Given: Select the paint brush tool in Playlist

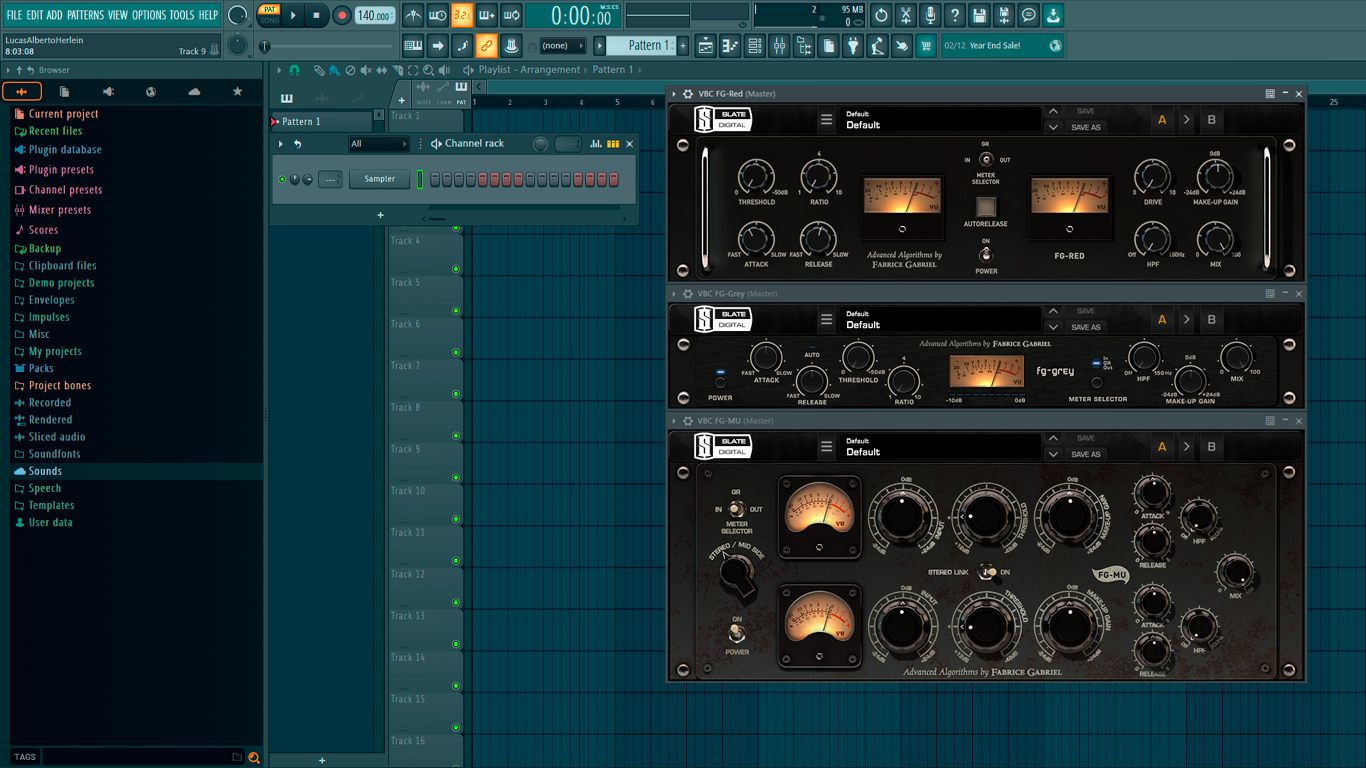Looking at the screenshot, I should tap(334, 70).
